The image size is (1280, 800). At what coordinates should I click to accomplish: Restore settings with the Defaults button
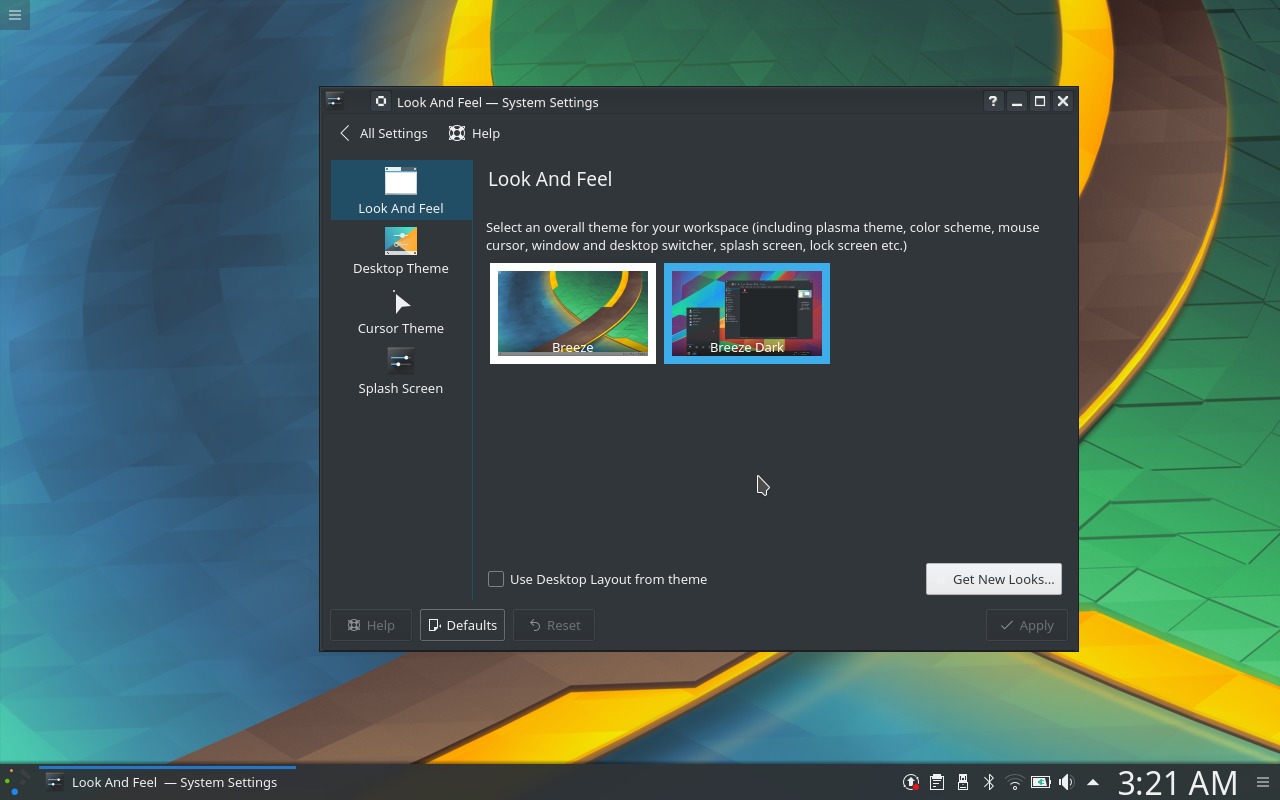click(x=462, y=624)
